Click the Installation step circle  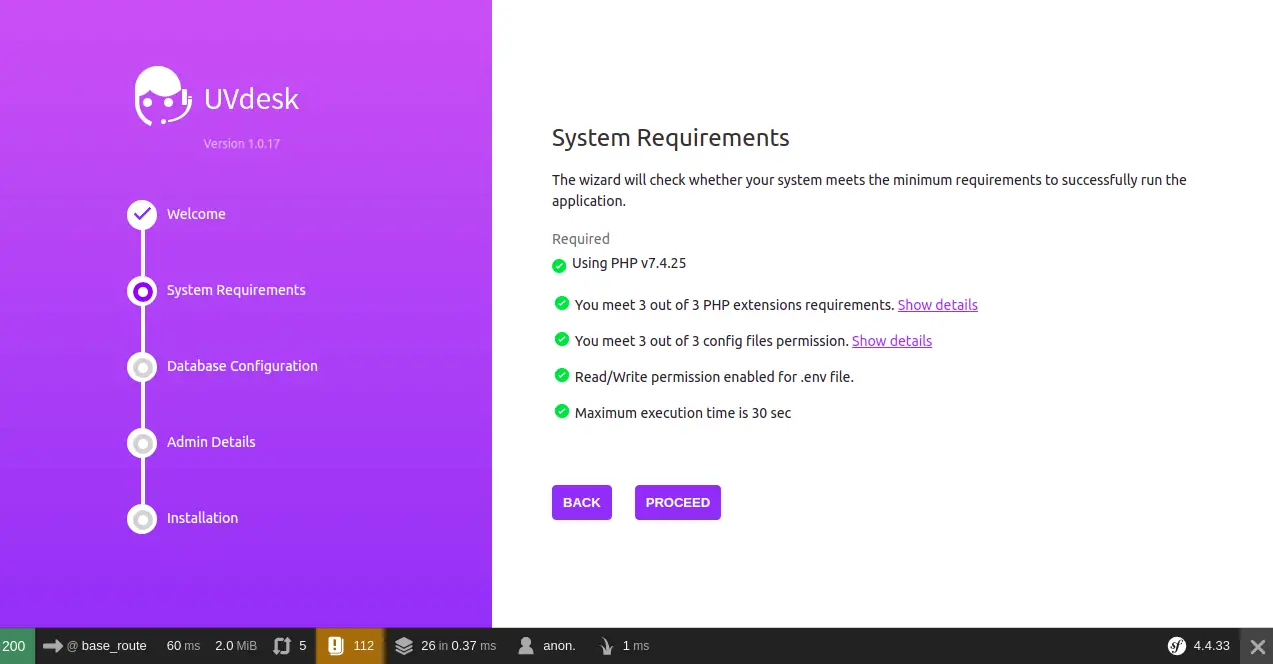(x=142, y=519)
